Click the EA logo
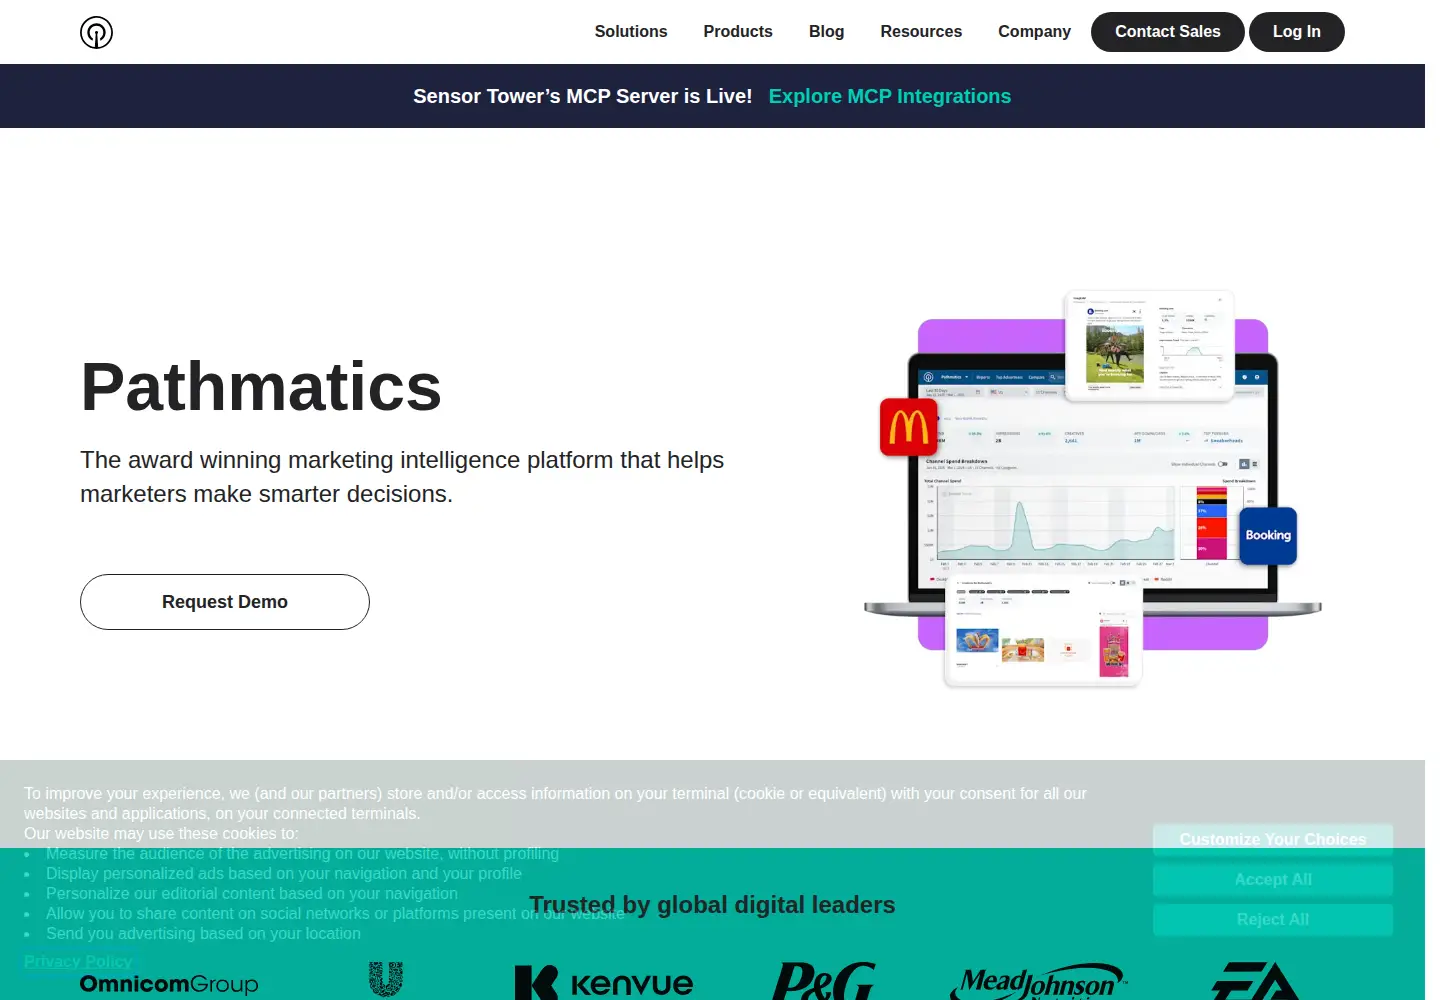The height and width of the screenshot is (1000, 1440). [x=1254, y=981]
